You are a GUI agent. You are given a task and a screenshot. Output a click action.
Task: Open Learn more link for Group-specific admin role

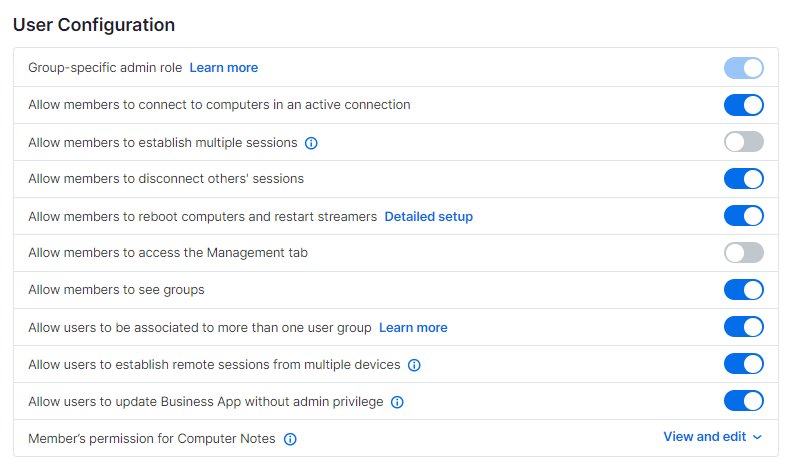(224, 68)
